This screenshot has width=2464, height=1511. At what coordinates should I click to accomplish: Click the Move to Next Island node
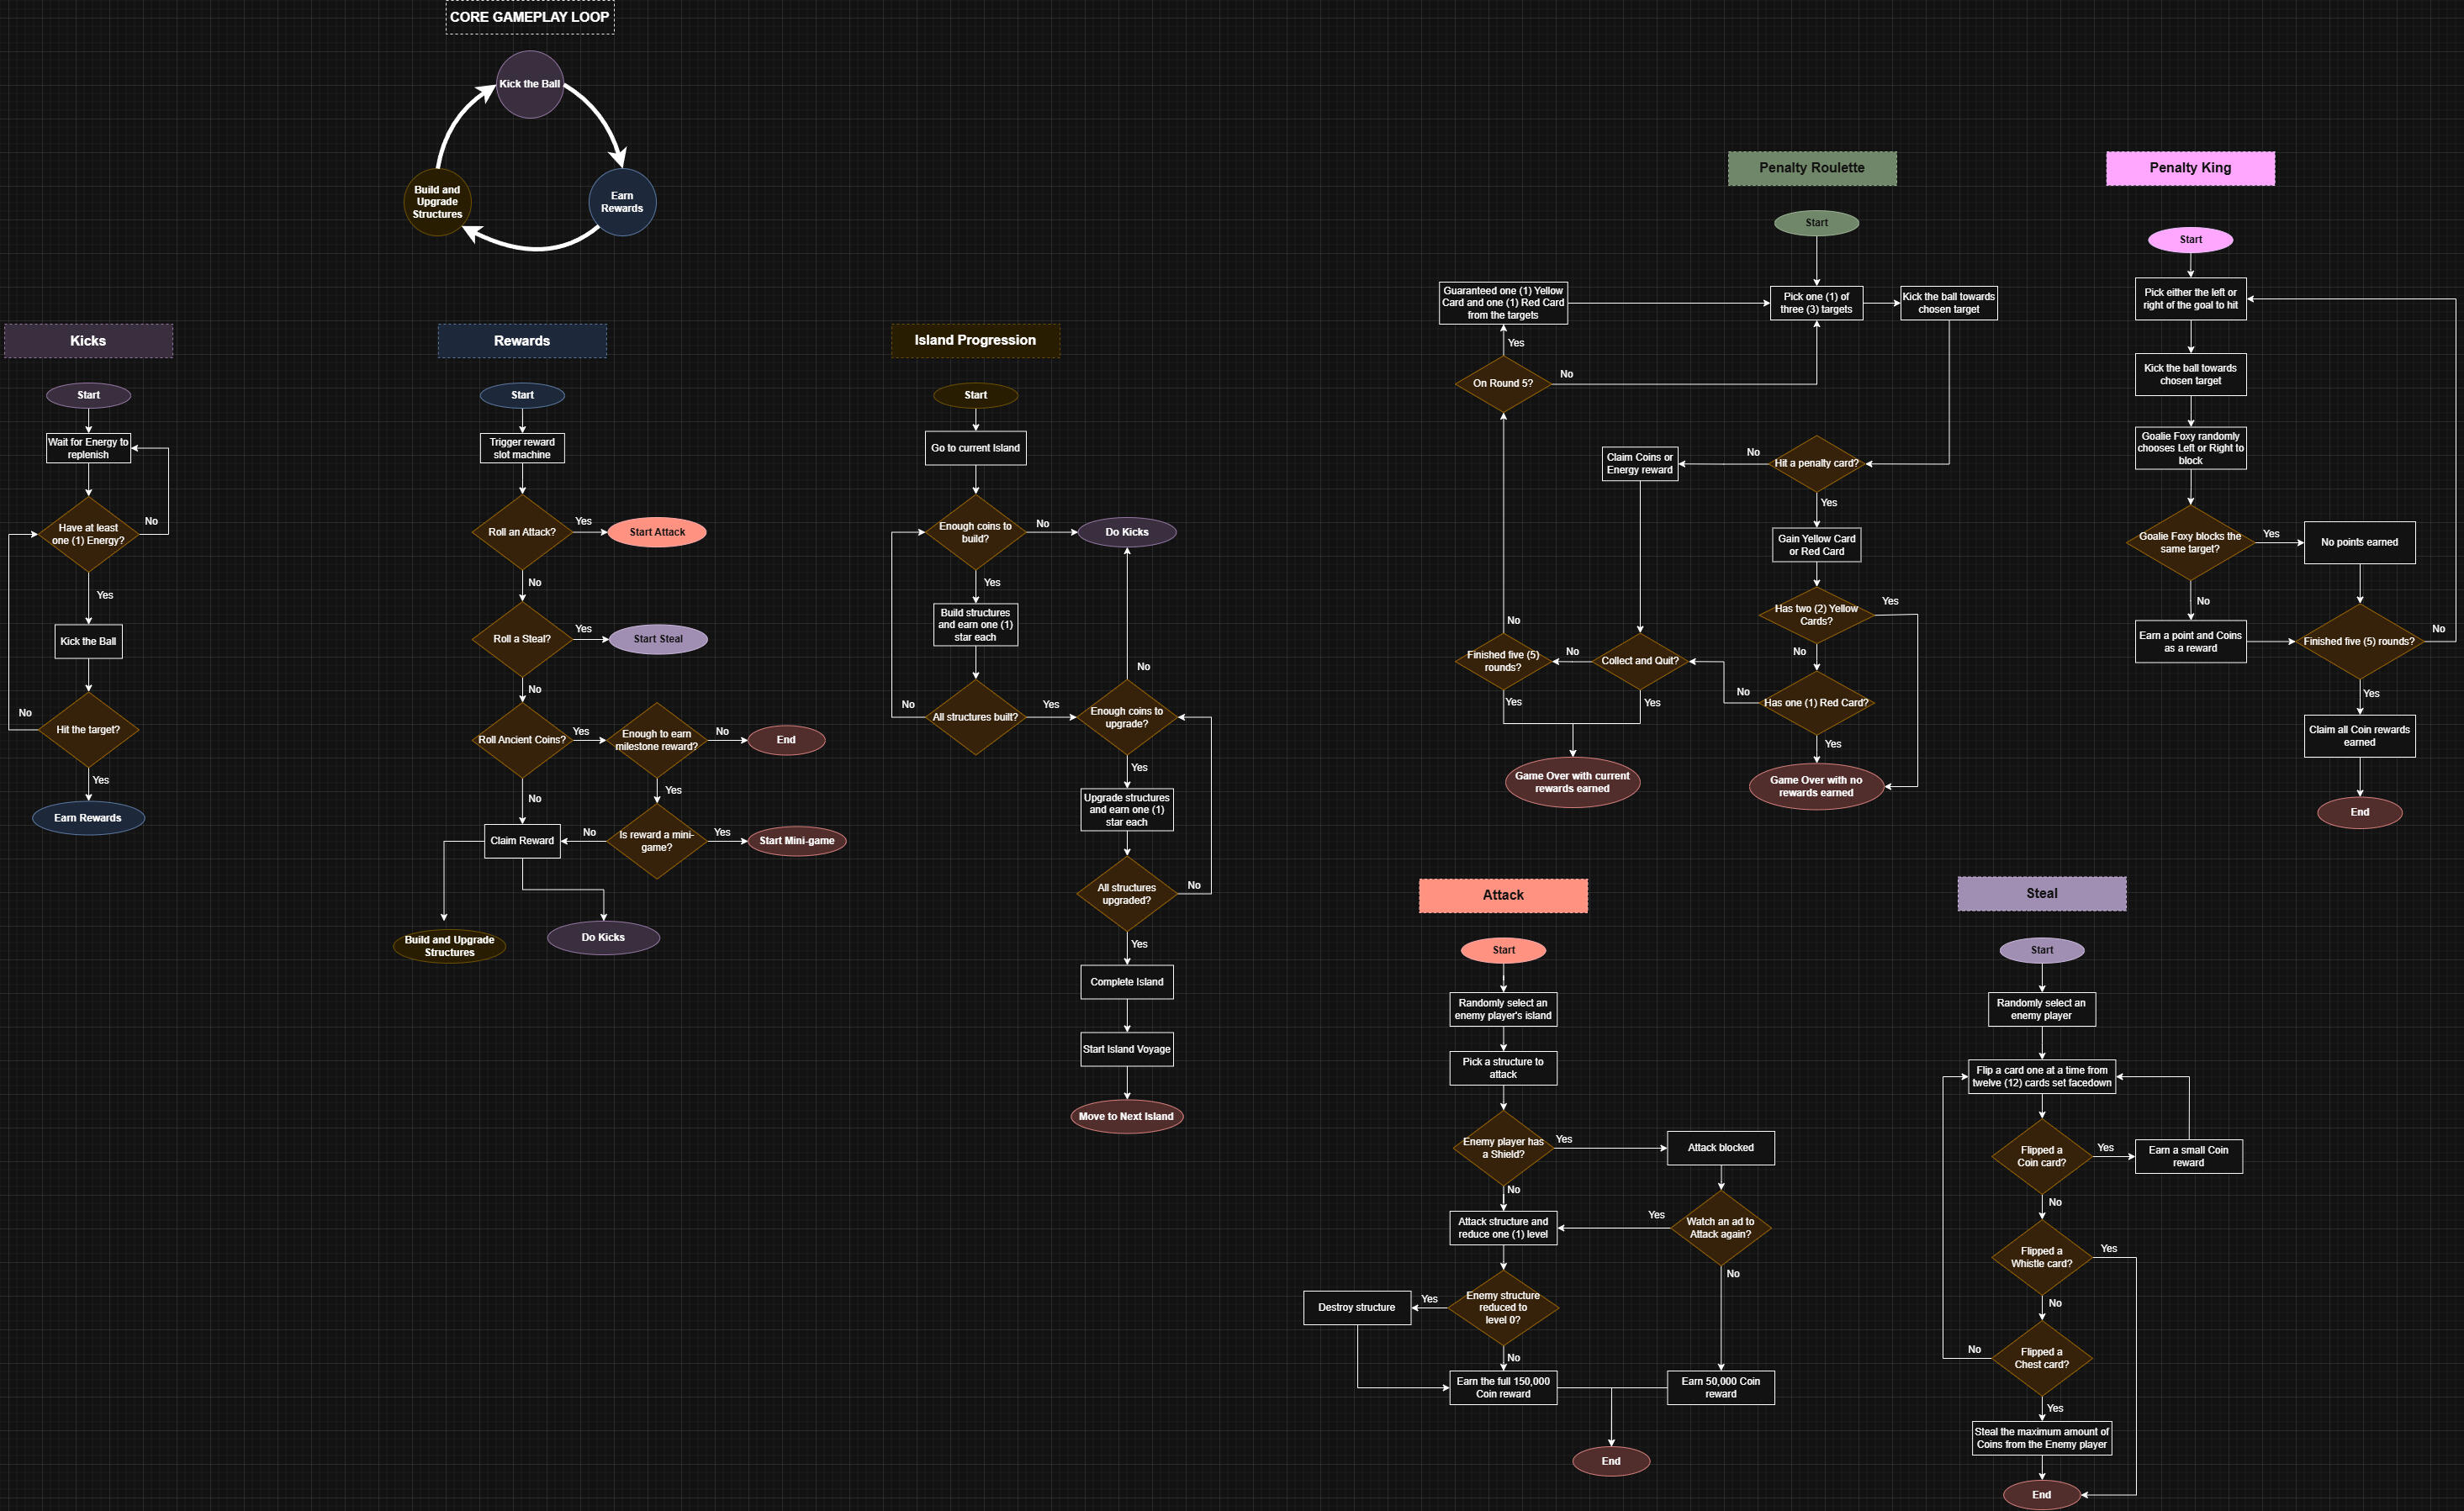[1126, 1117]
